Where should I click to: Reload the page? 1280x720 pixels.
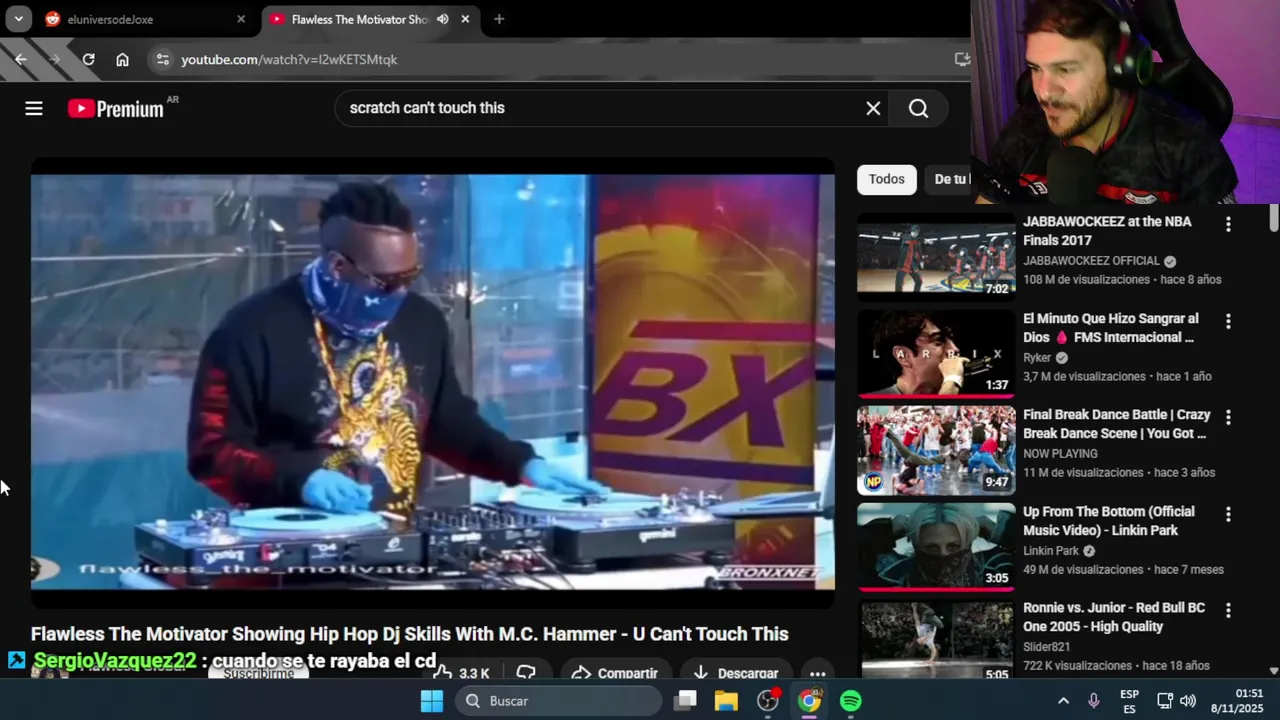point(88,59)
